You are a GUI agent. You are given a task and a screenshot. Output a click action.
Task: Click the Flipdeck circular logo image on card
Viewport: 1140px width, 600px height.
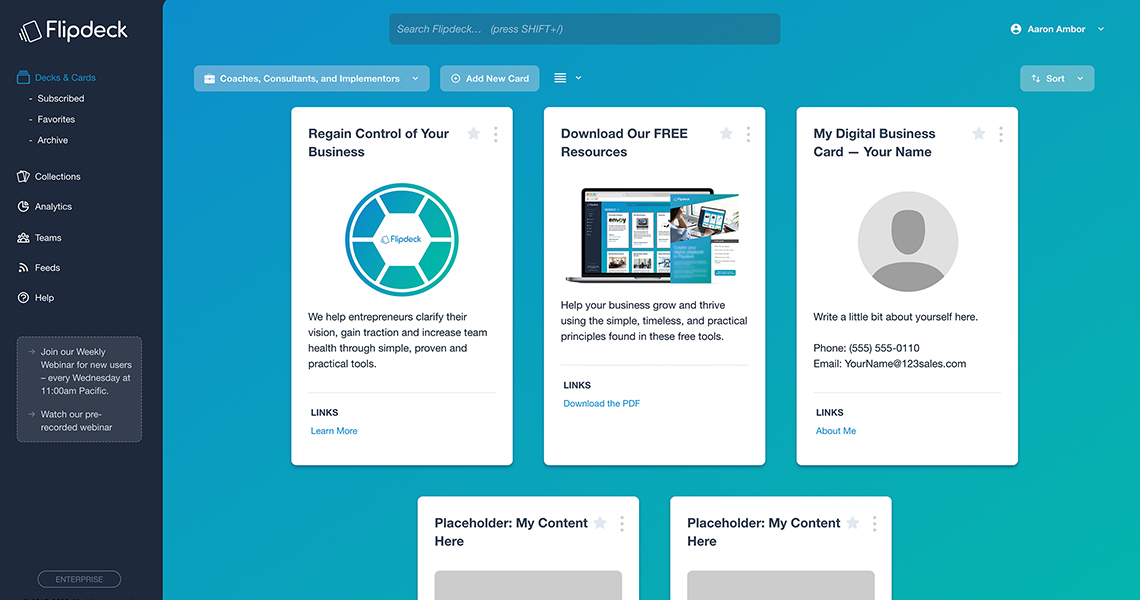pos(402,239)
